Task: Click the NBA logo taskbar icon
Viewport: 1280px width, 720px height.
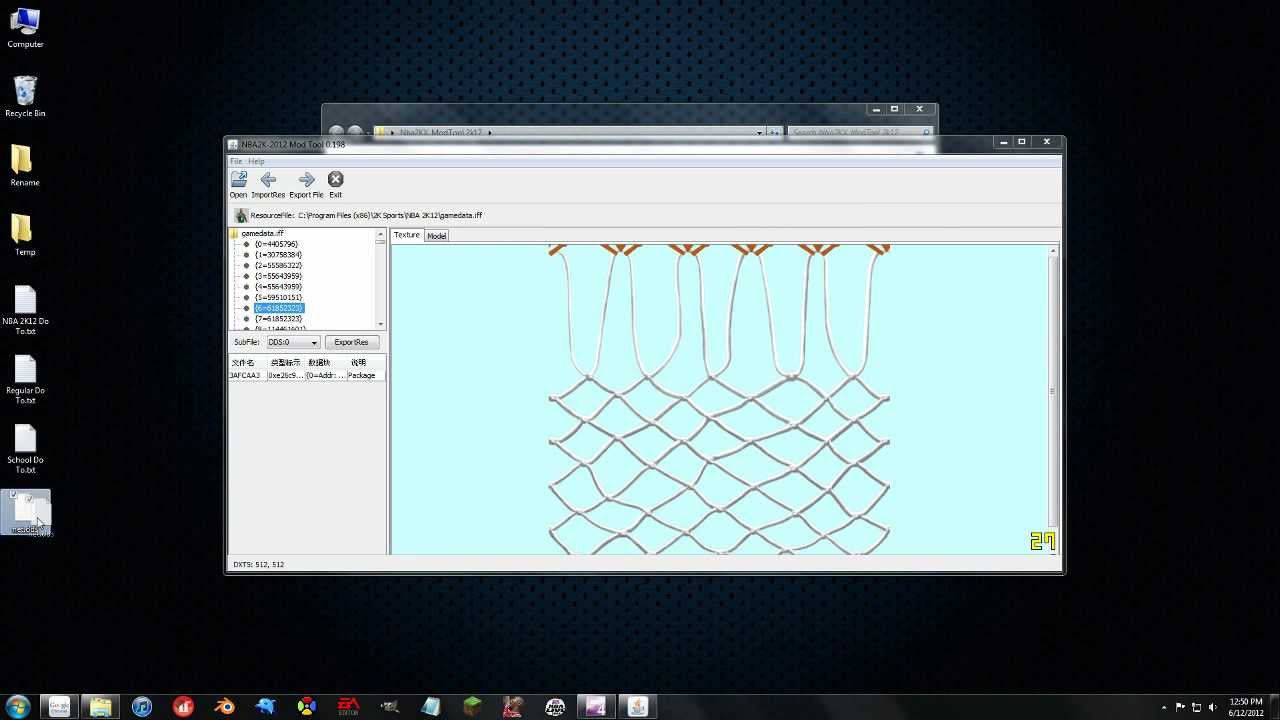Action: click(x=555, y=707)
